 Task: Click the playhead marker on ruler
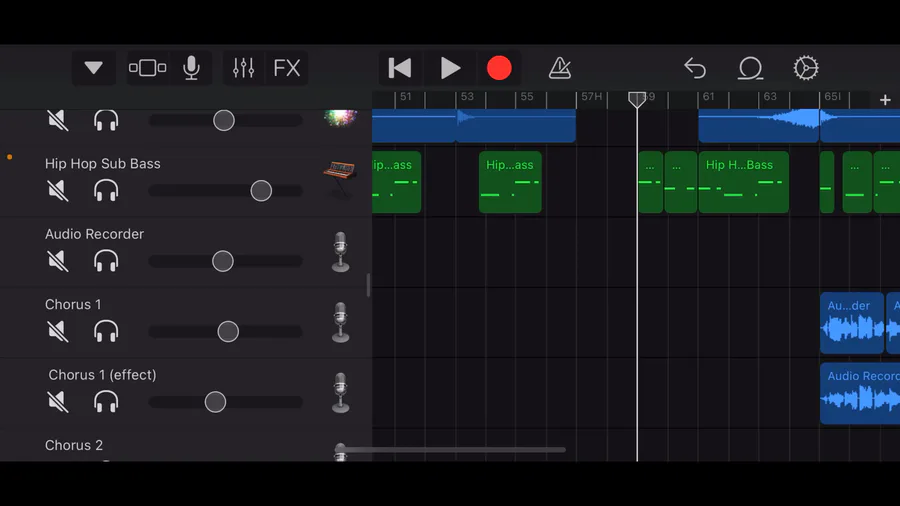[637, 99]
